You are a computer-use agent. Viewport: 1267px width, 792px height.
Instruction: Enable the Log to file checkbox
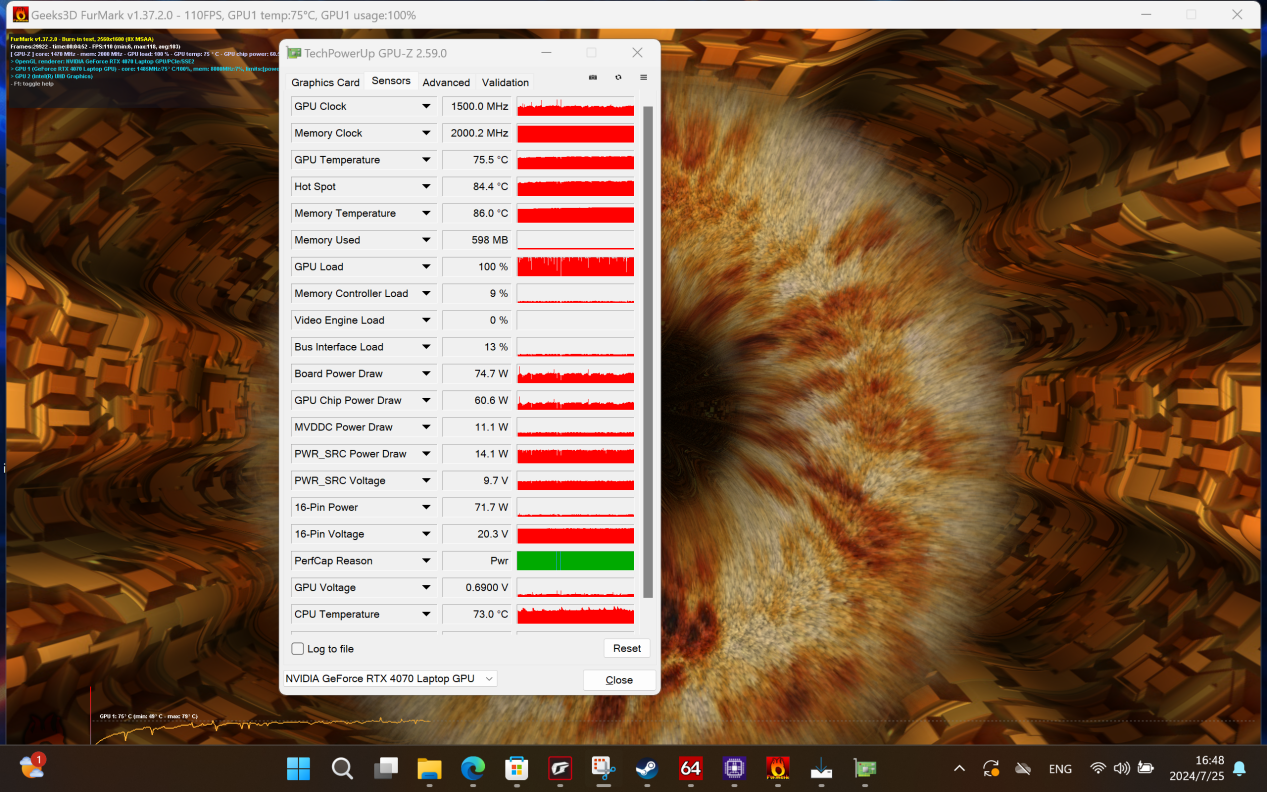[298, 649]
